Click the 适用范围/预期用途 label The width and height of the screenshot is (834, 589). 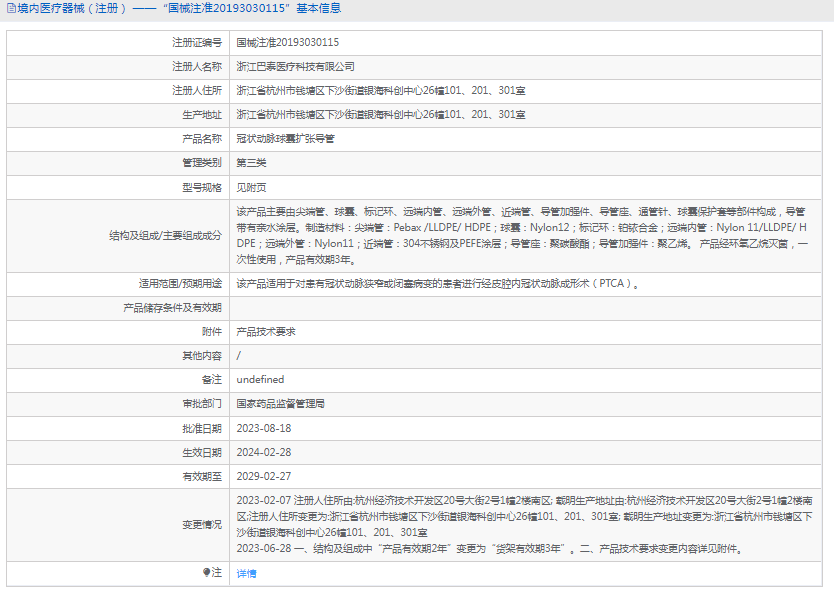tap(180, 284)
